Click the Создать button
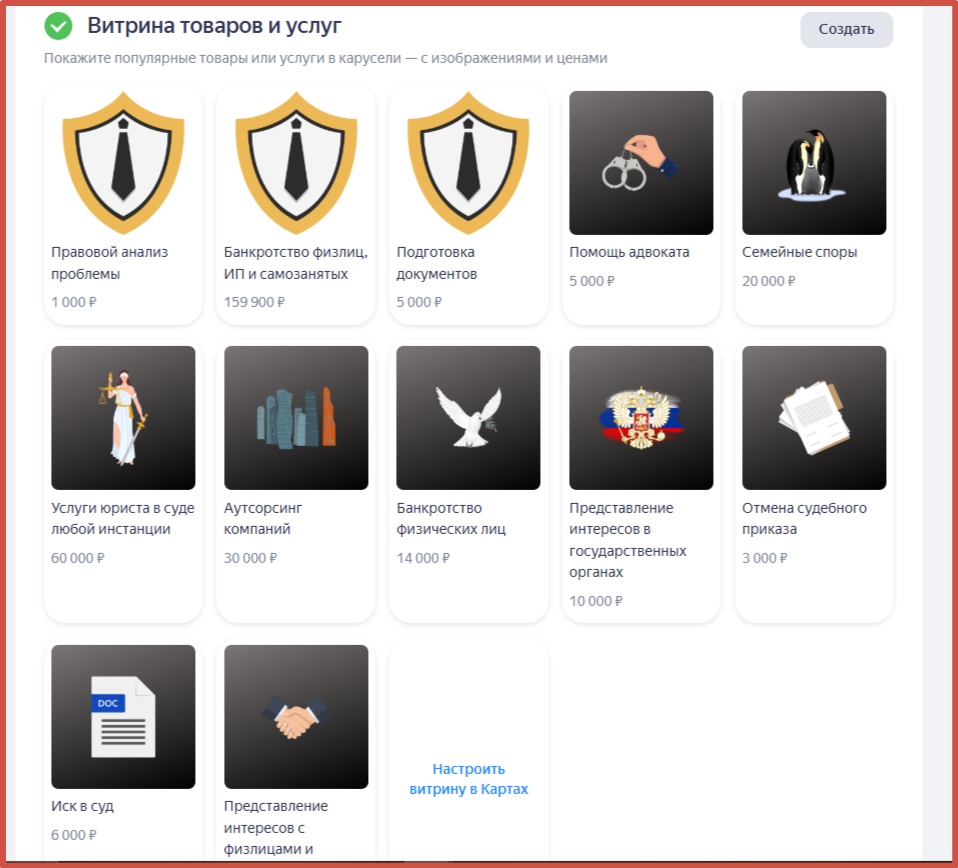The width and height of the screenshot is (958, 868). coord(846,29)
